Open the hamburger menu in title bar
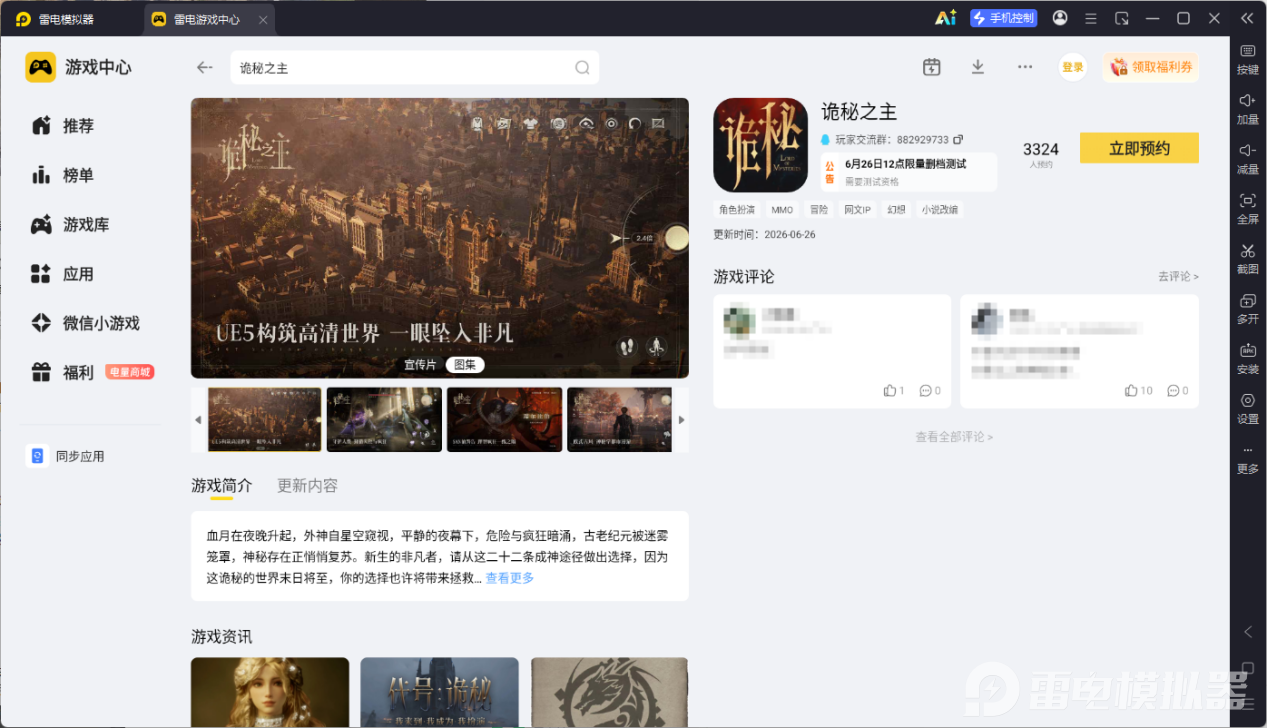This screenshot has width=1267, height=728. tap(1091, 18)
